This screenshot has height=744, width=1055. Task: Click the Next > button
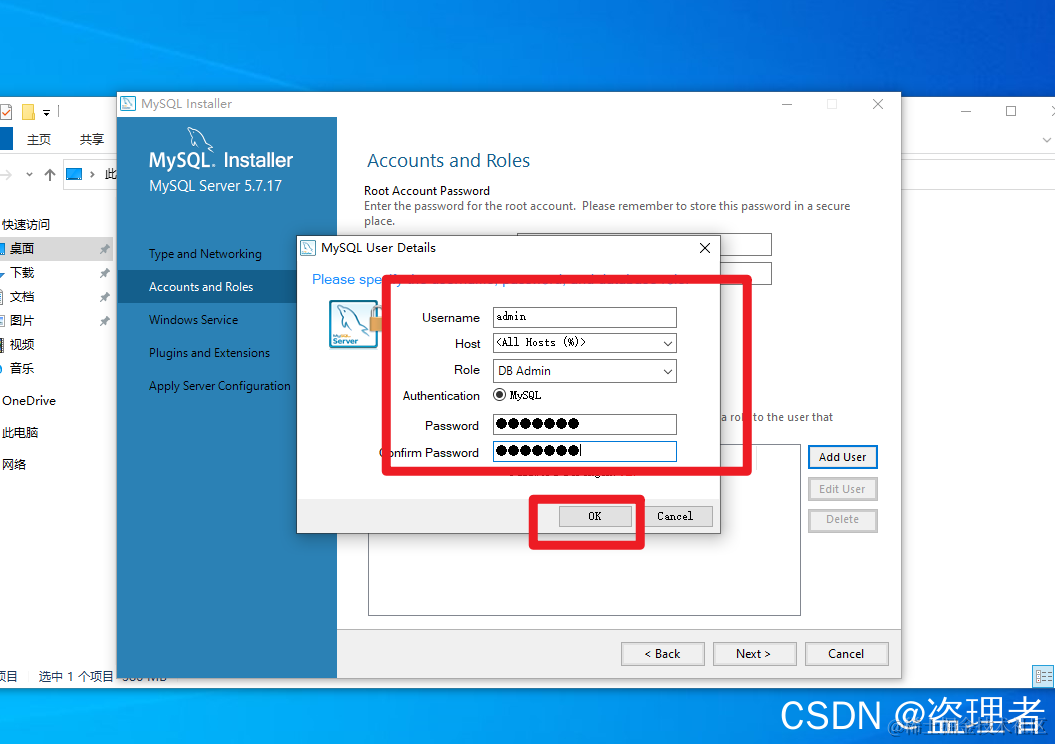click(754, 654)
